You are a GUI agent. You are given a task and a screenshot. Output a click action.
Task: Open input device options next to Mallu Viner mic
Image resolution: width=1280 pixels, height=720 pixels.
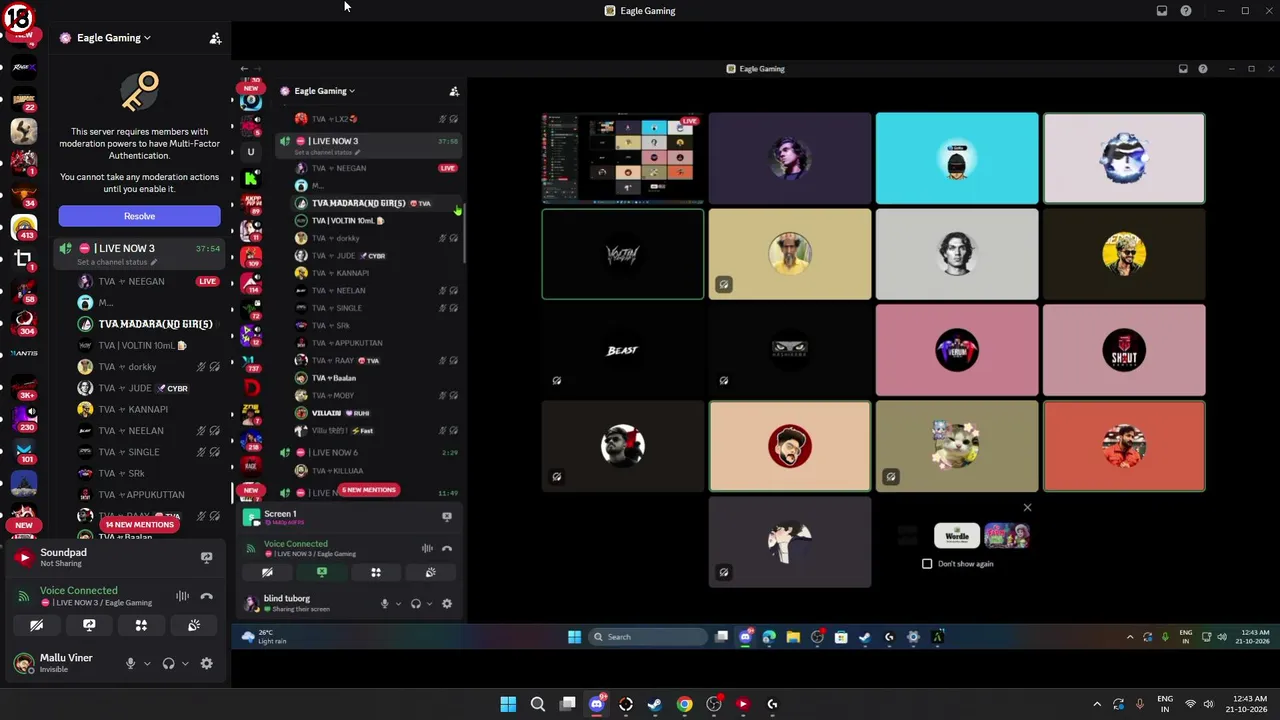click(x=147, y=663)
